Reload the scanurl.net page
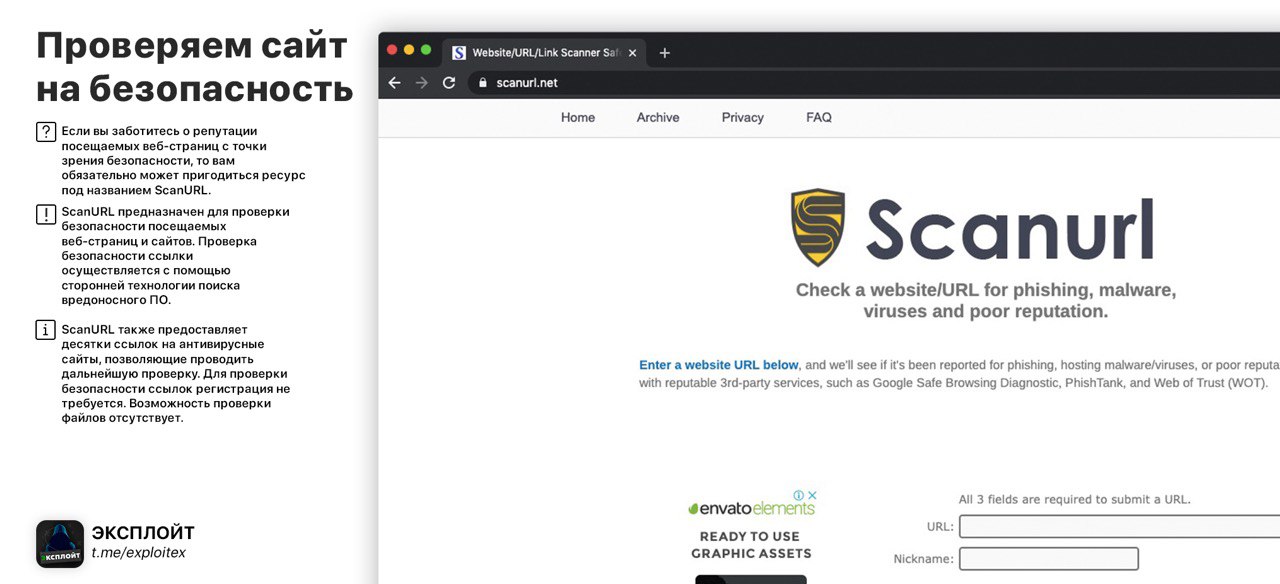 [x=449, y=83]
